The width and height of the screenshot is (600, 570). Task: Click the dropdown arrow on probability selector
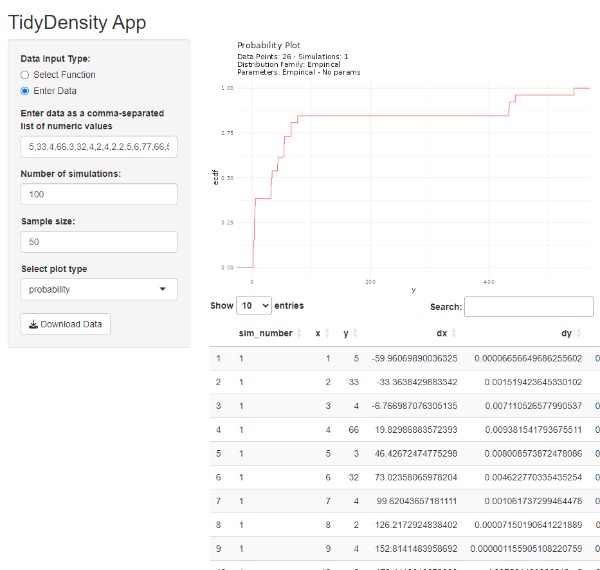click(x=163, y=289)
